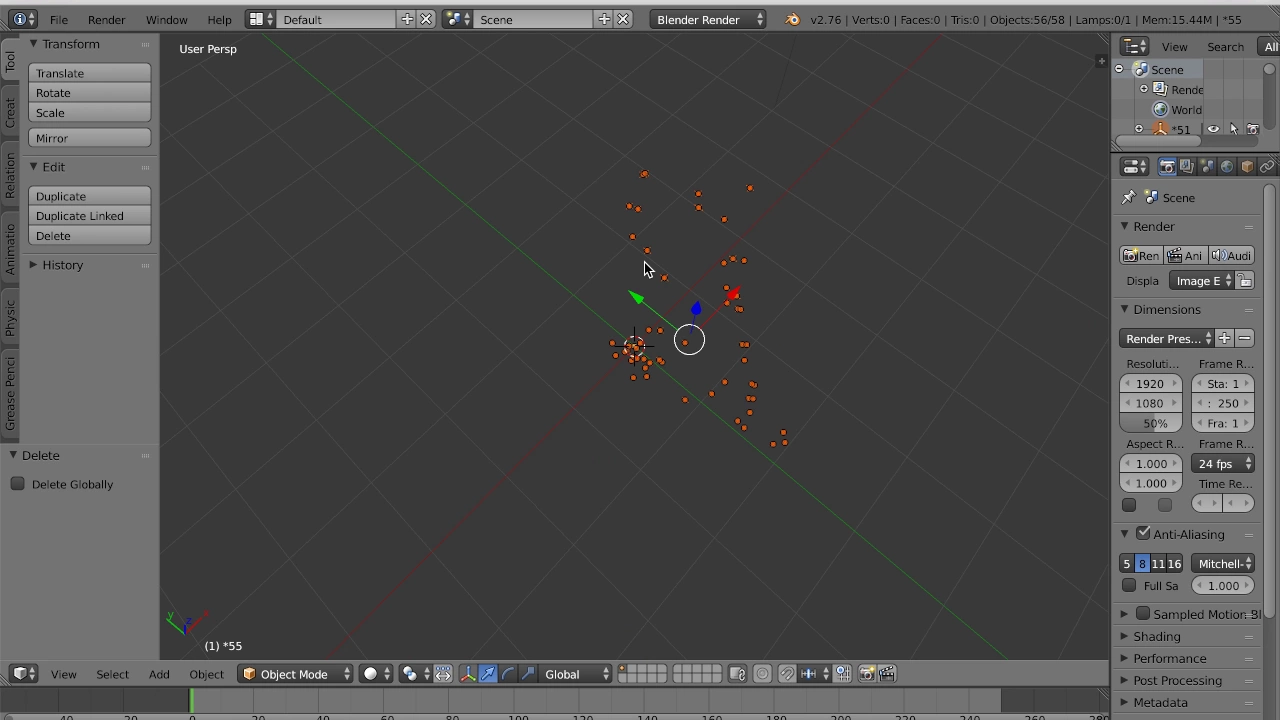The image size is (1280, 720).
Task: Click the Rotate button
Action: coord(90,93)
